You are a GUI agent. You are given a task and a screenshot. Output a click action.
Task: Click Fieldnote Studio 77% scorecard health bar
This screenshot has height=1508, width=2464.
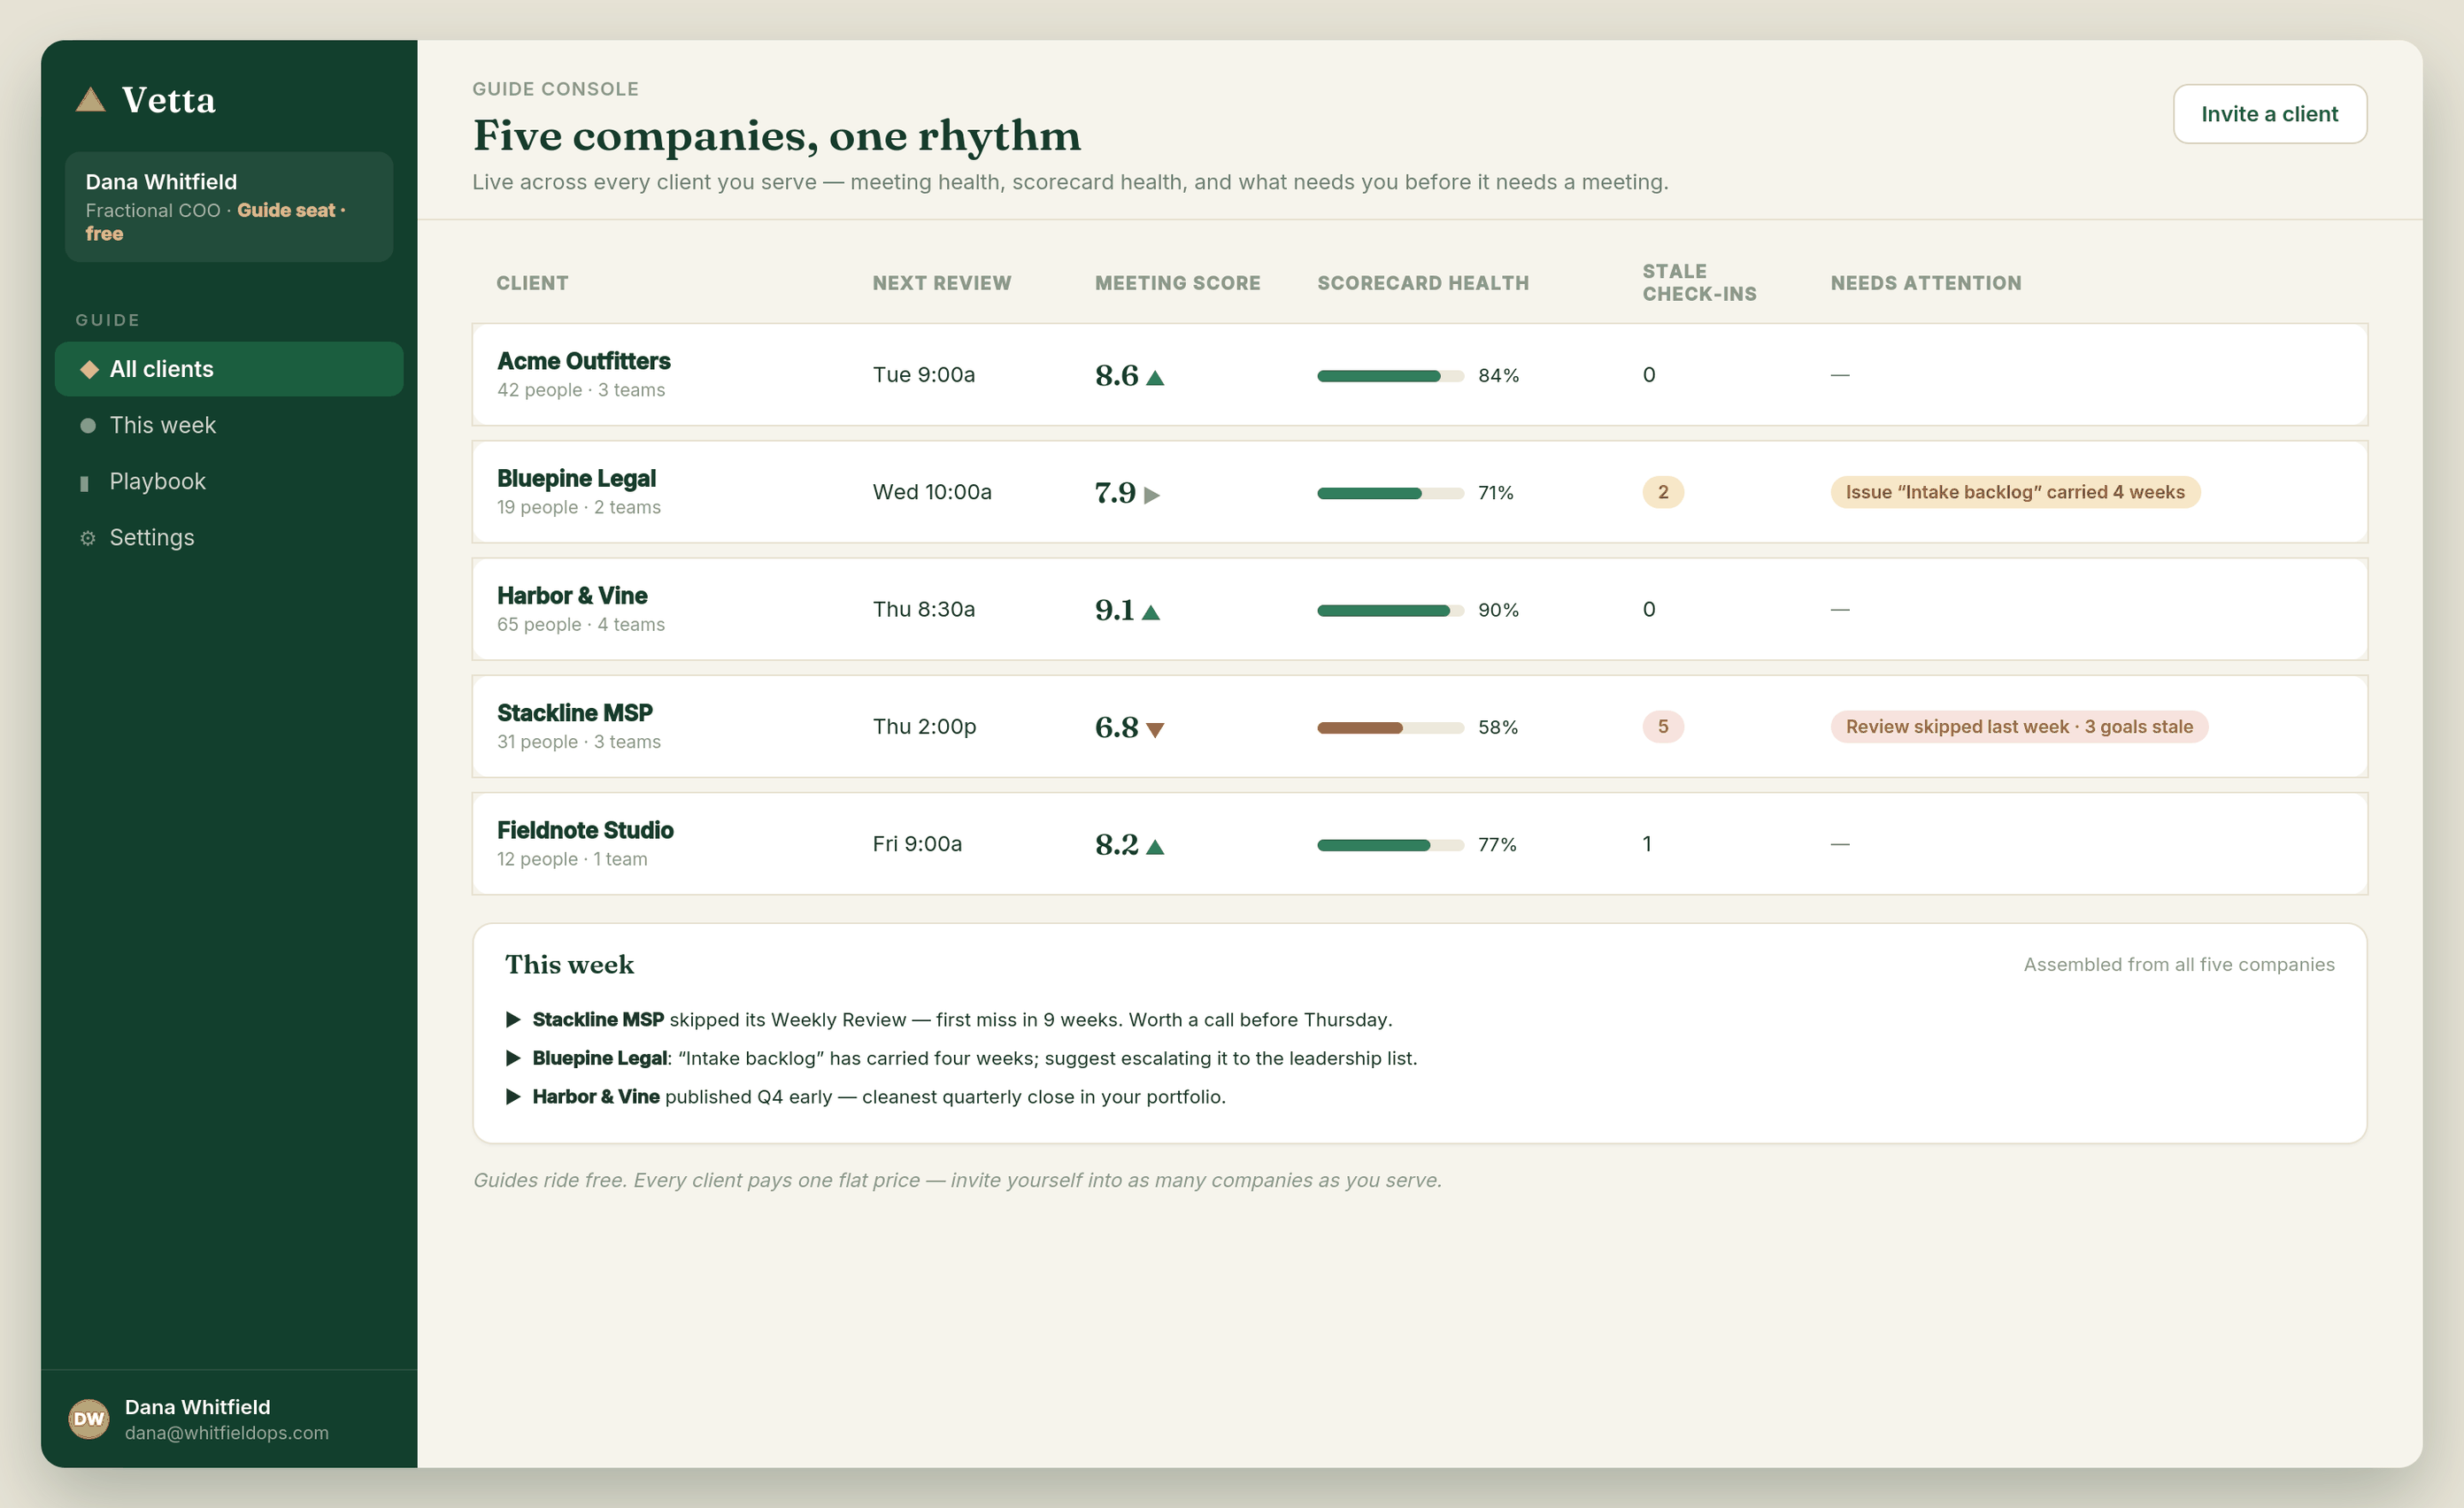pyautogui.click(x=1390, y=845)
